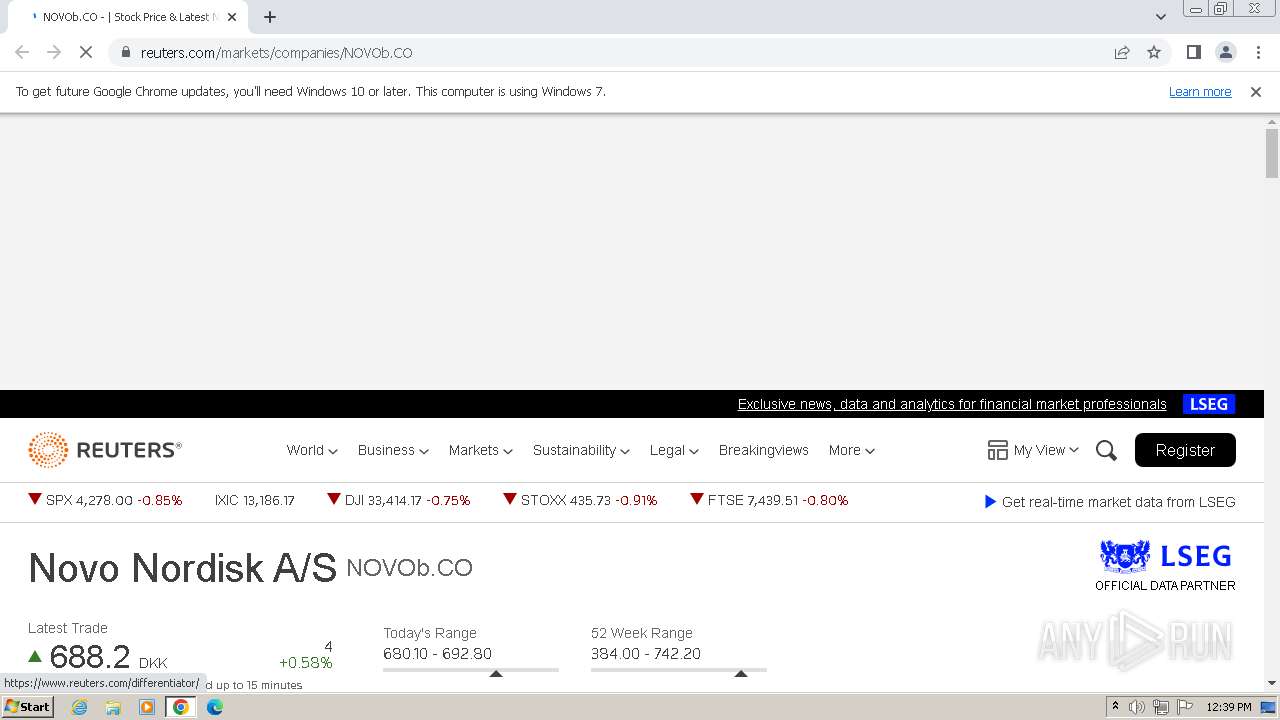This screenshot has height=720, width=1280.
Task: Open the Windows Start menu
Action: 28,707
